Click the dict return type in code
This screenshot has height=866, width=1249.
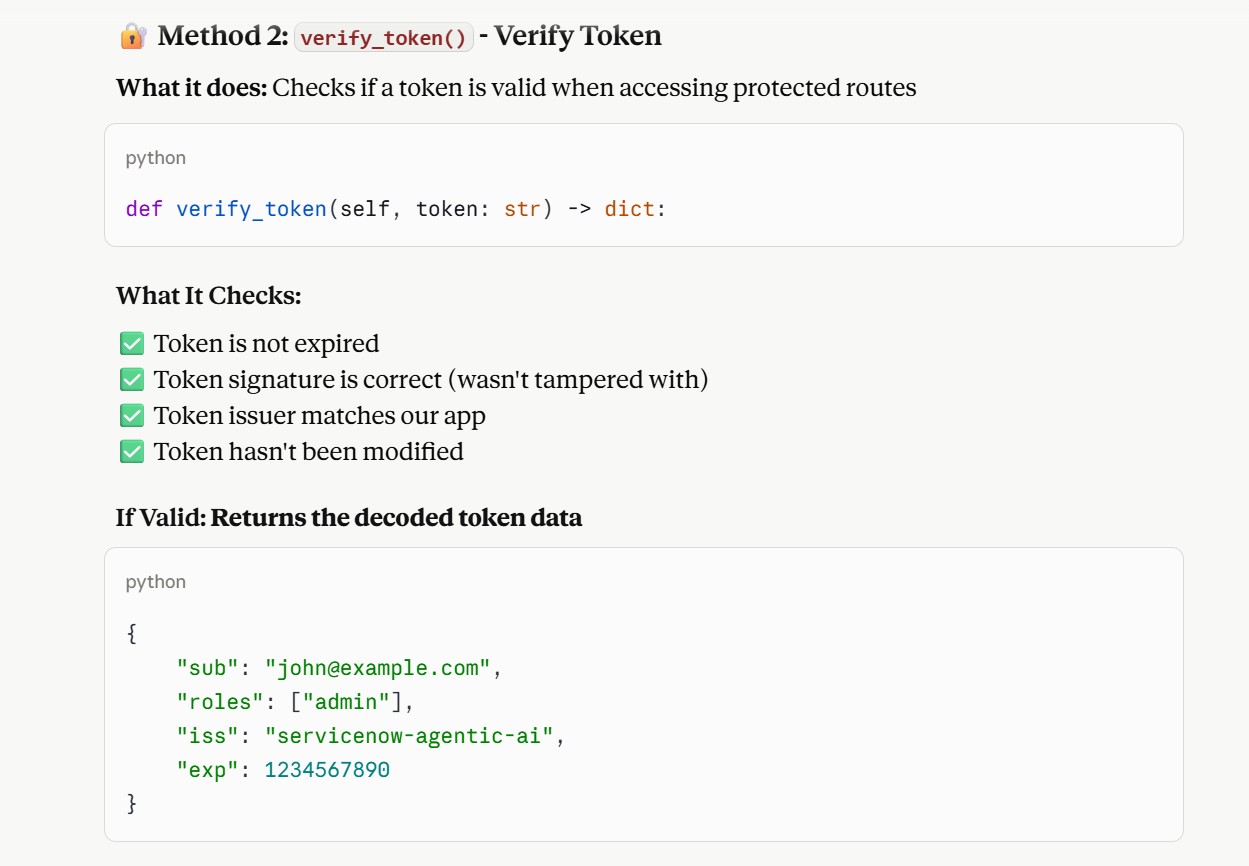tap(629, 210)
